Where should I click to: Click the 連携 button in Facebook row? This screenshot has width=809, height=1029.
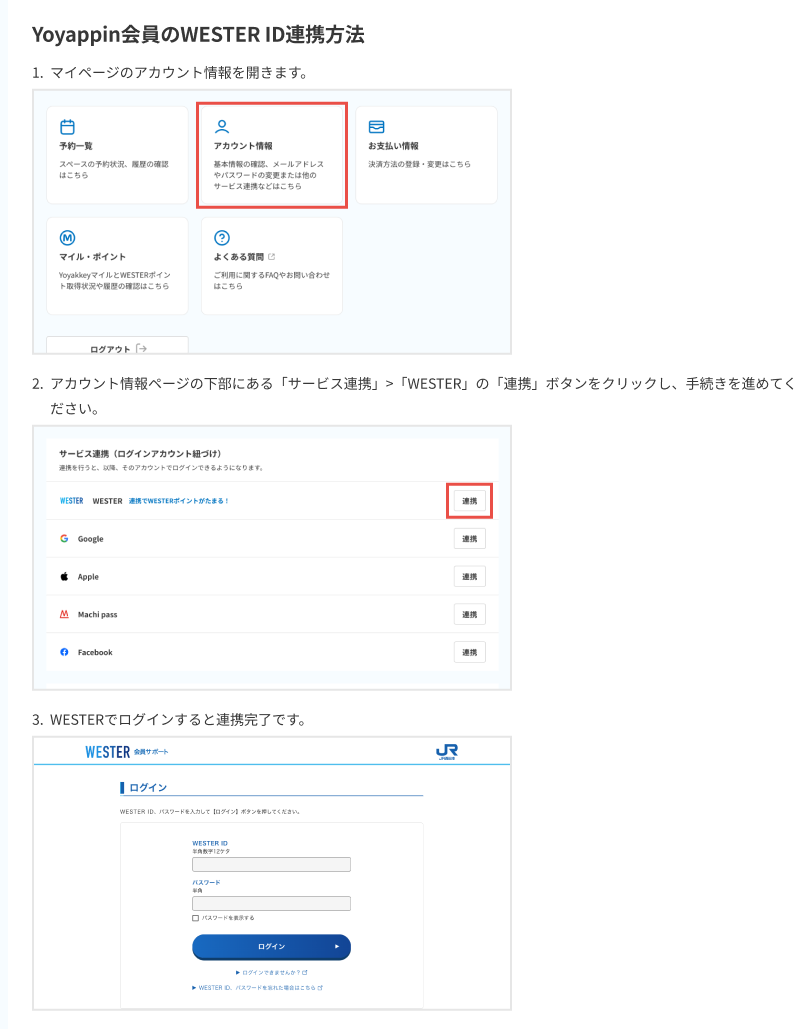pos(470,652)
